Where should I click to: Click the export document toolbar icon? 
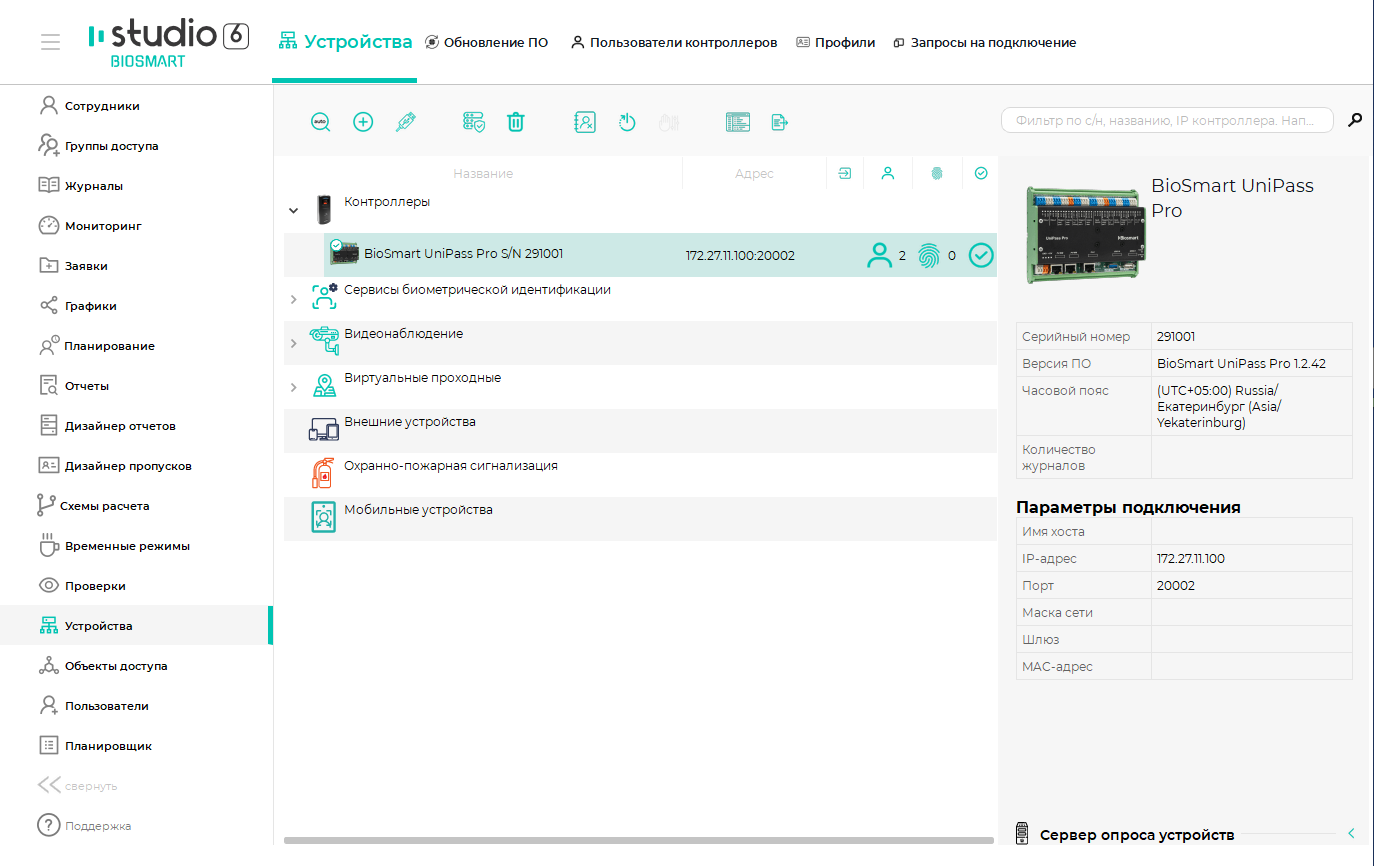pos(780,122)
